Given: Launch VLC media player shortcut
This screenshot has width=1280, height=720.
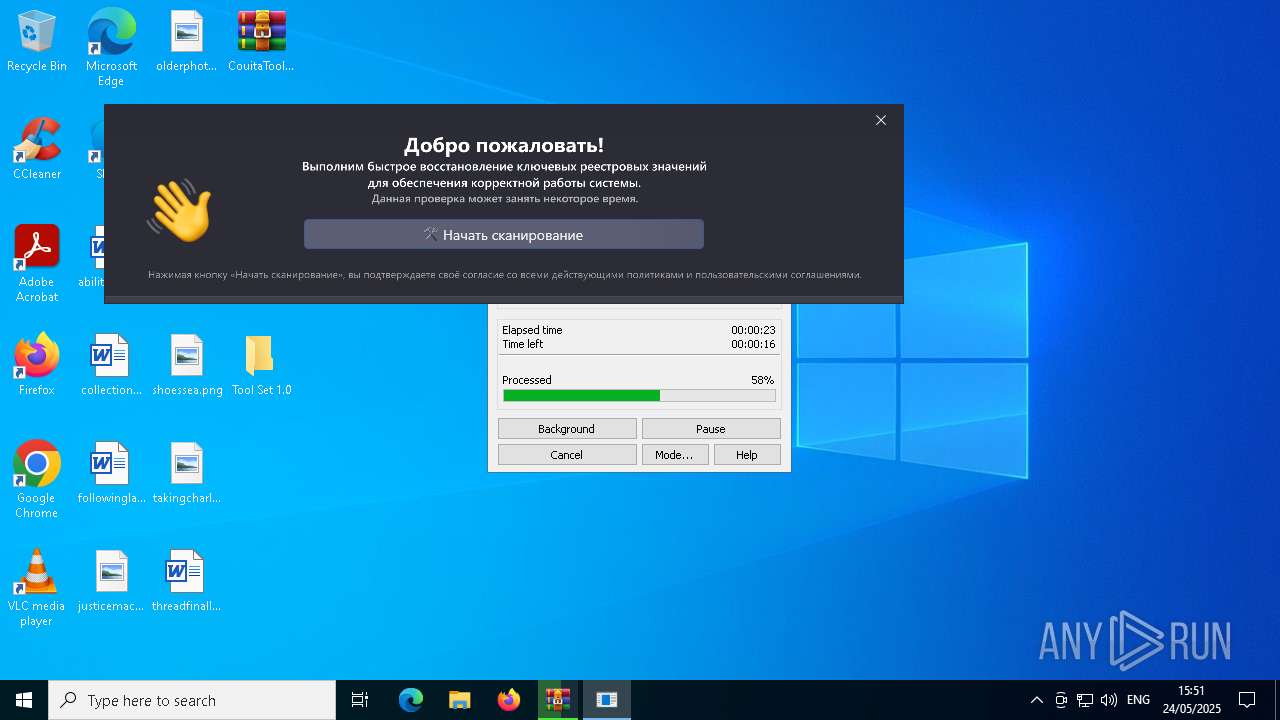Looking at the screenshot, I should click(37, 588).
